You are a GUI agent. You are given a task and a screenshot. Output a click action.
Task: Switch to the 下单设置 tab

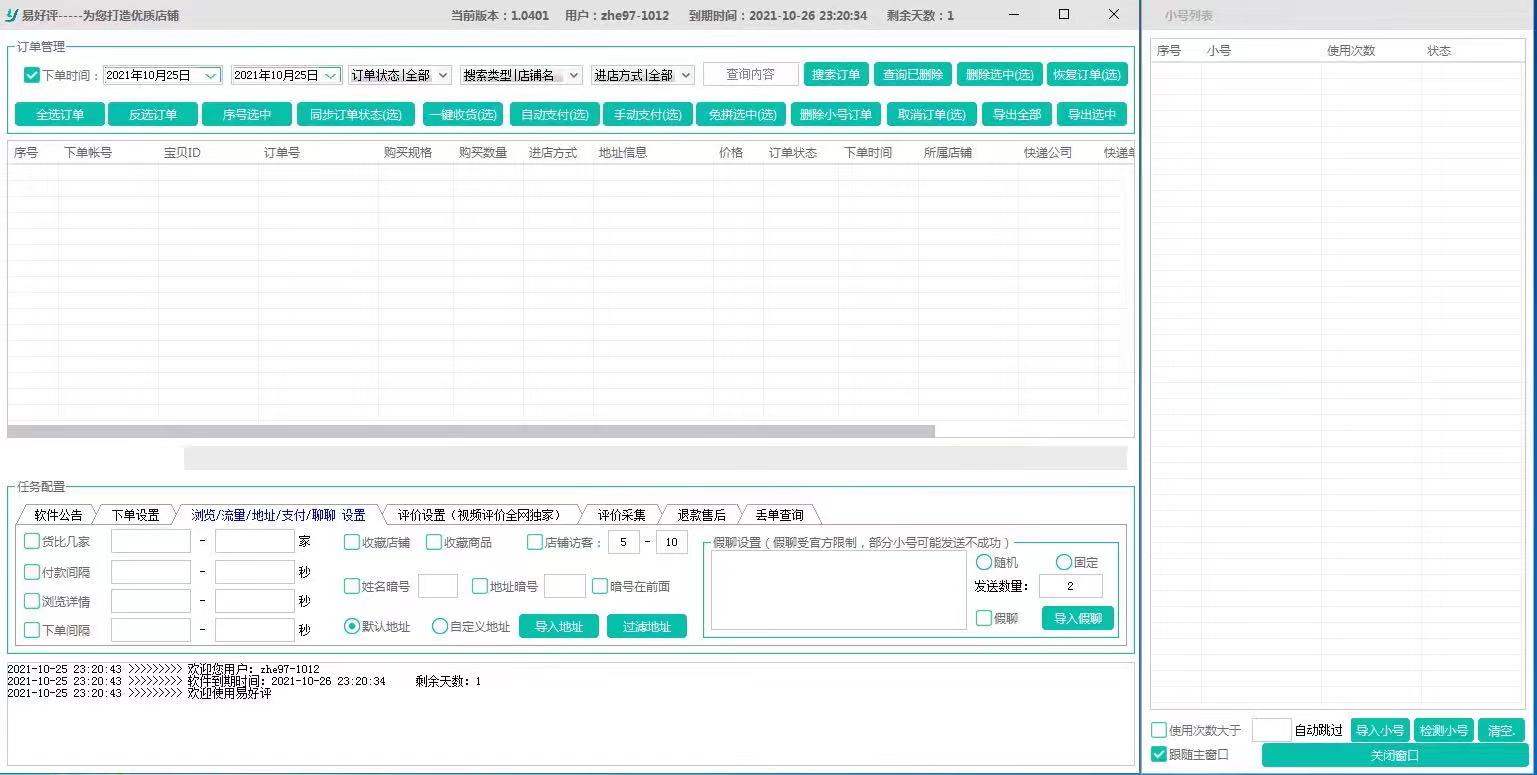coord(135,515)
